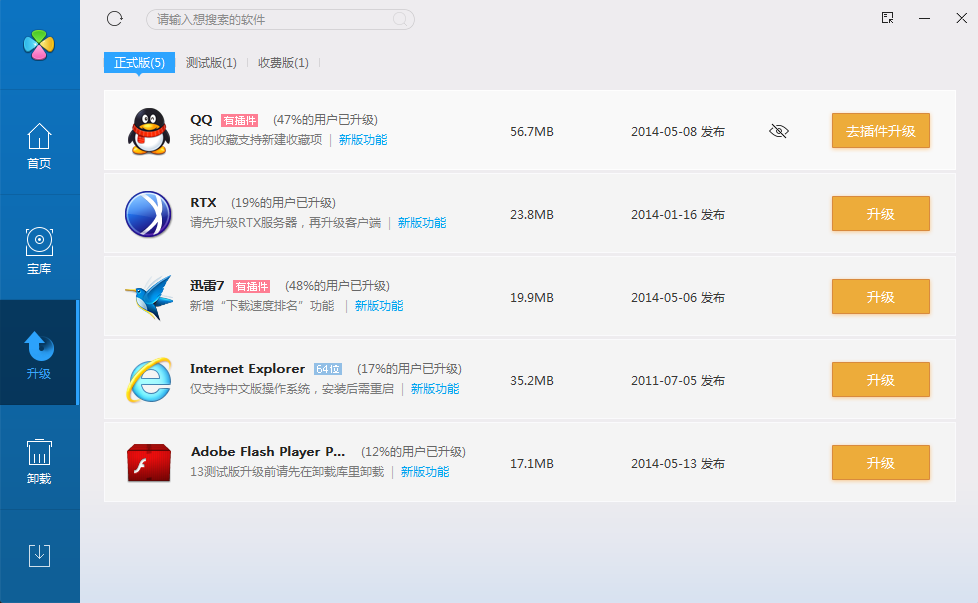Image resolution: width=978 pixels, height=603 pixels.
Task: Click the Adobe Flash Player icon
Action: (x=149, y=464)
